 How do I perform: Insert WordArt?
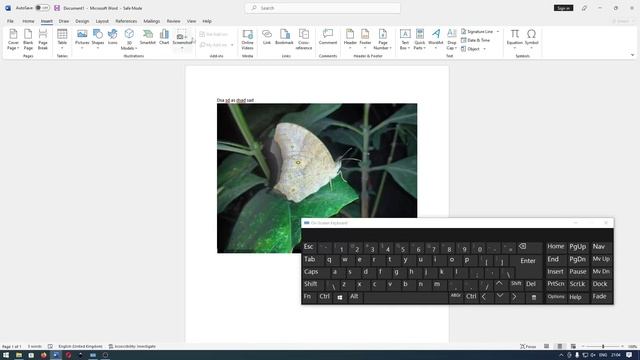tap(436, 40)
